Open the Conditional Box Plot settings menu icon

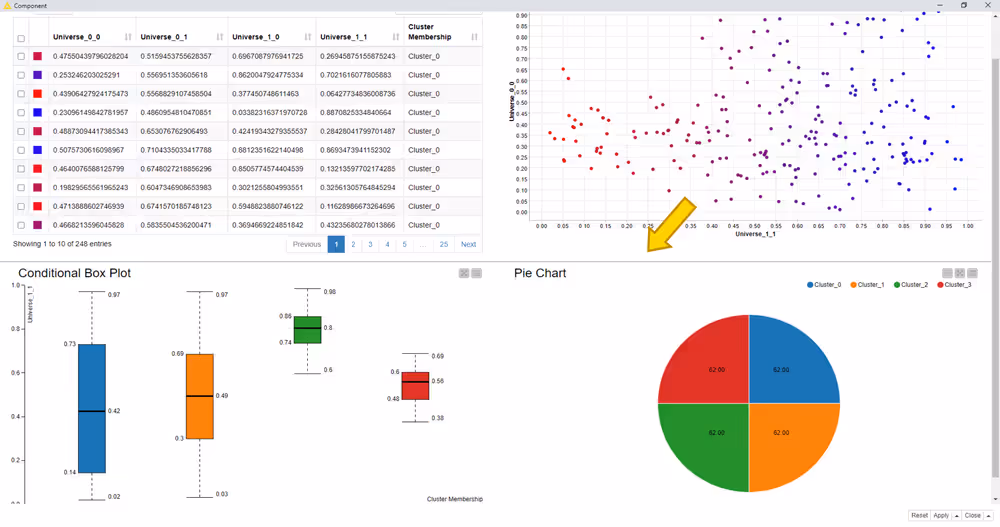coord(477,273)
